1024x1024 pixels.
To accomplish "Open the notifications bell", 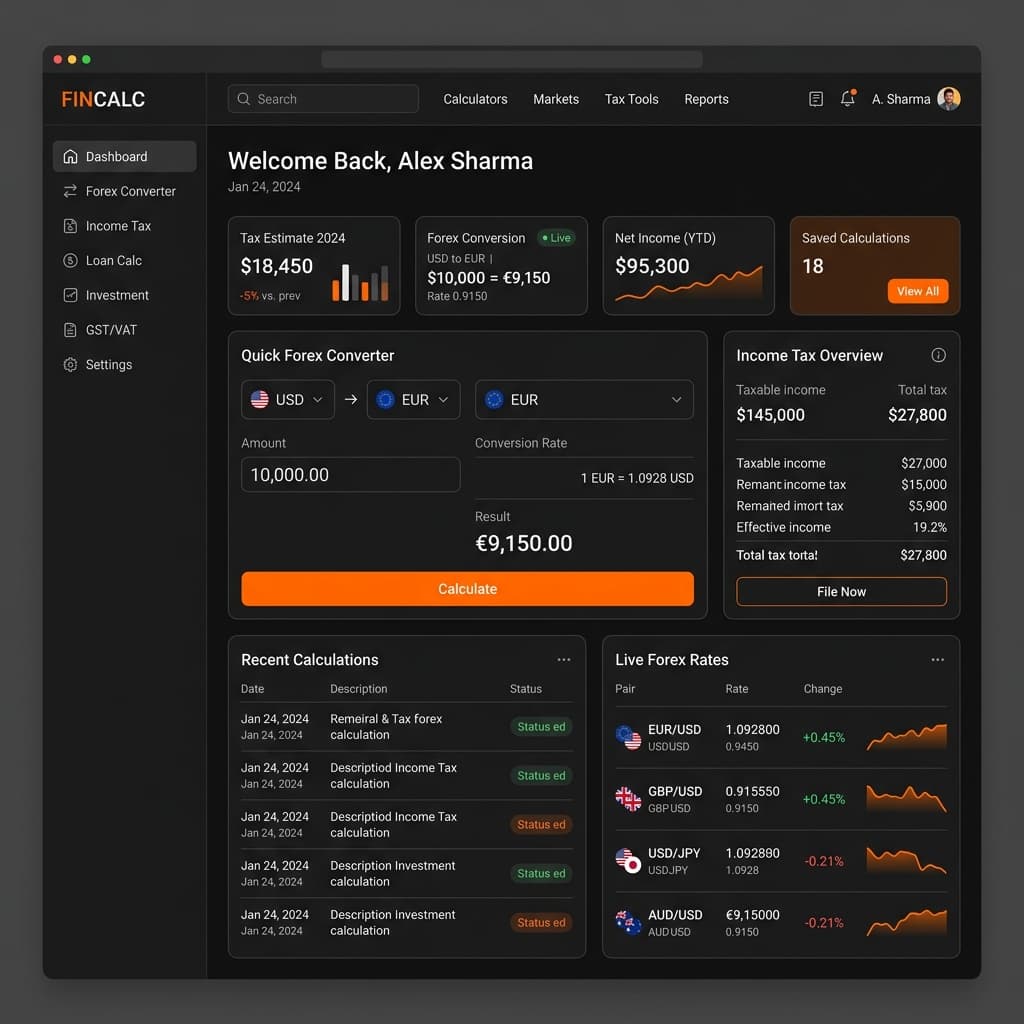I will point(848,98).
